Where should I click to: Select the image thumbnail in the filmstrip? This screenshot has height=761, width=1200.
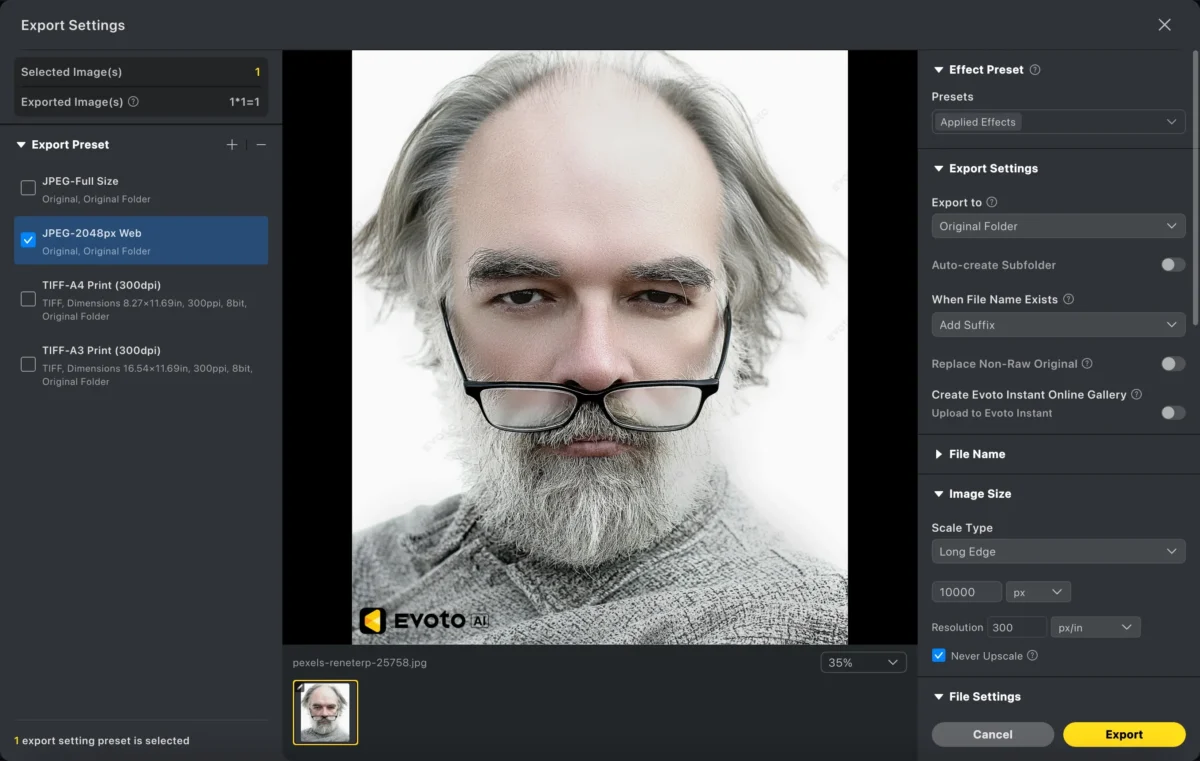point(325,712)
